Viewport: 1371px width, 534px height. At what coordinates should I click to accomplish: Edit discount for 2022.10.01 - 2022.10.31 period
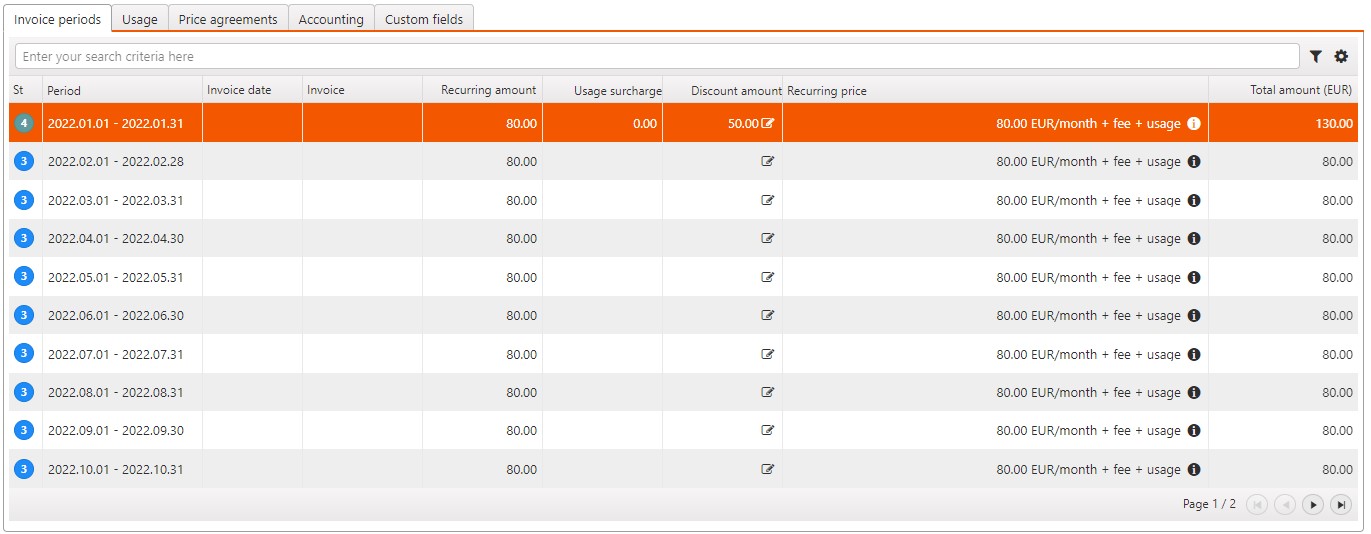[x=768, y=469]
